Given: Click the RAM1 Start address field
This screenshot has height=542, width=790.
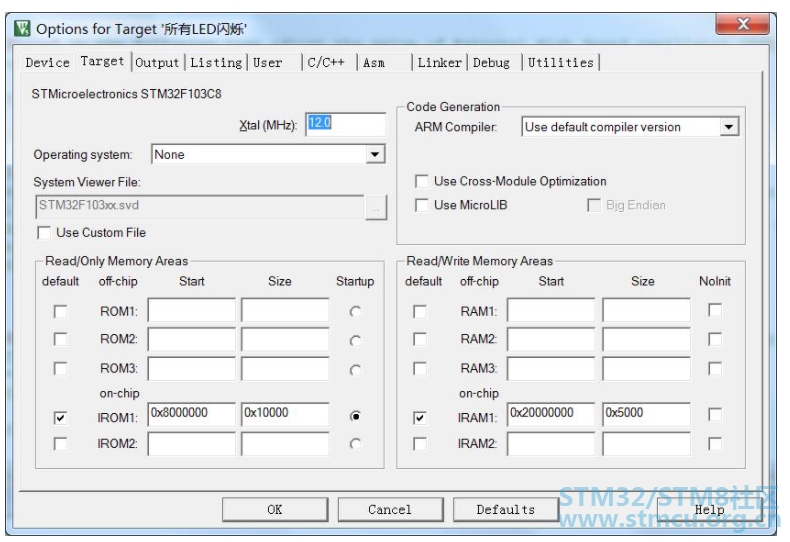Looking at the screenshot, I should tap(551, 310).
